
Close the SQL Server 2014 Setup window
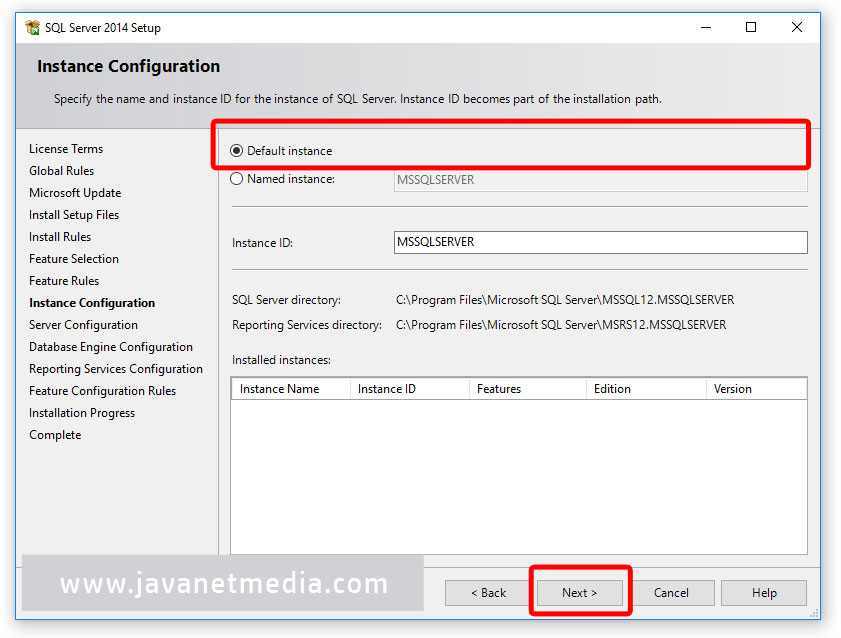796,27
